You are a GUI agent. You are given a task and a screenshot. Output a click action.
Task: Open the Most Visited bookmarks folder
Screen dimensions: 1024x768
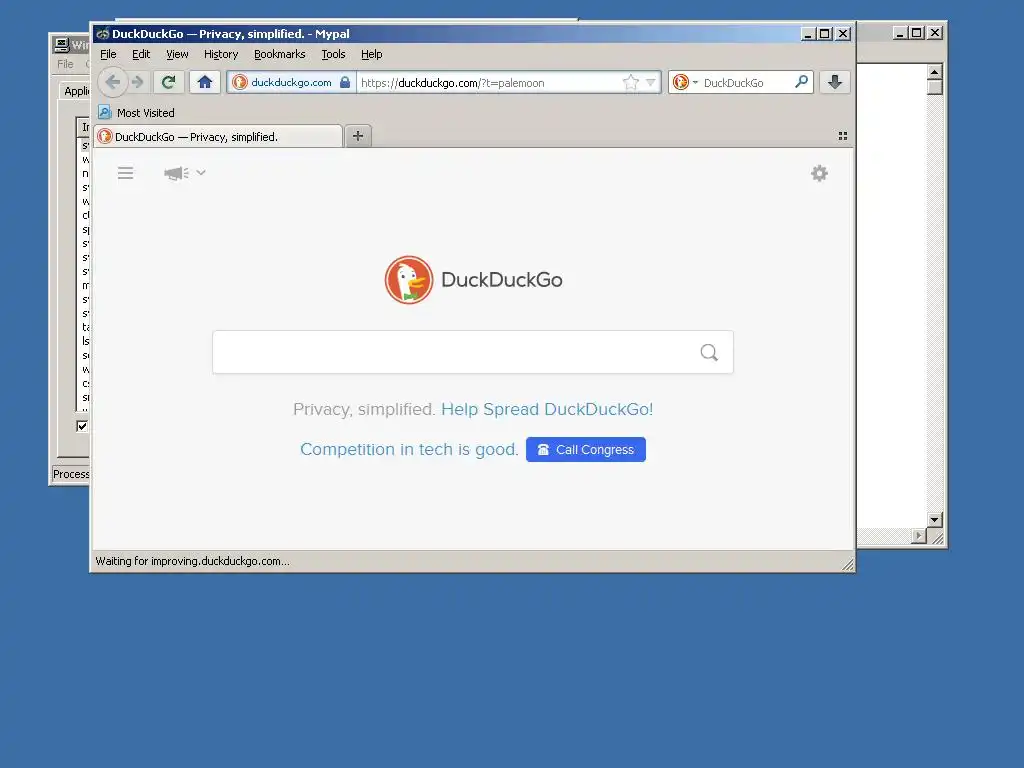[136, 112]
